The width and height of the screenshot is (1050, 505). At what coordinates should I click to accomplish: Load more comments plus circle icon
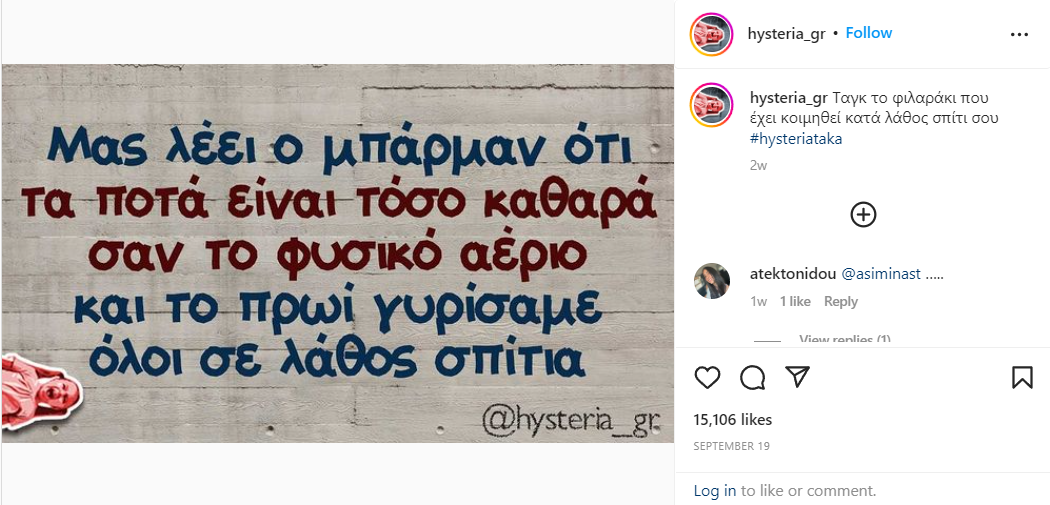click(863, 214)
